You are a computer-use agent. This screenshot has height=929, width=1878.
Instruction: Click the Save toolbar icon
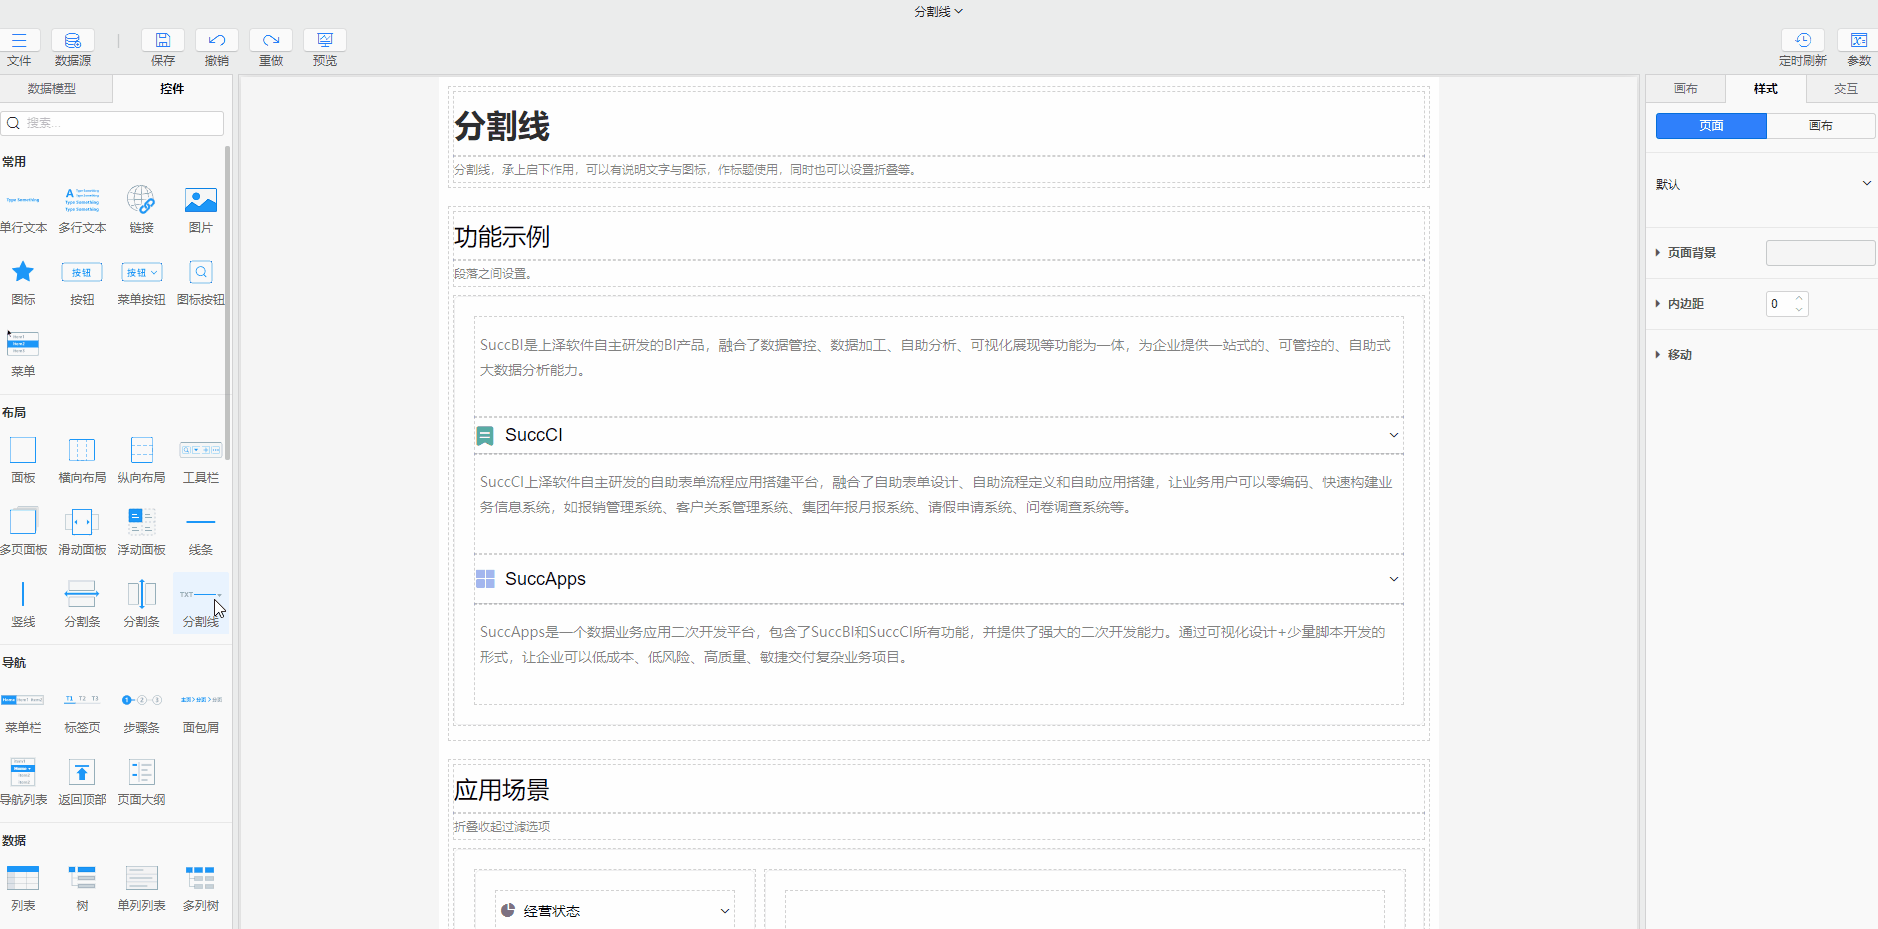pyautogui.click(x=162, y=41)
